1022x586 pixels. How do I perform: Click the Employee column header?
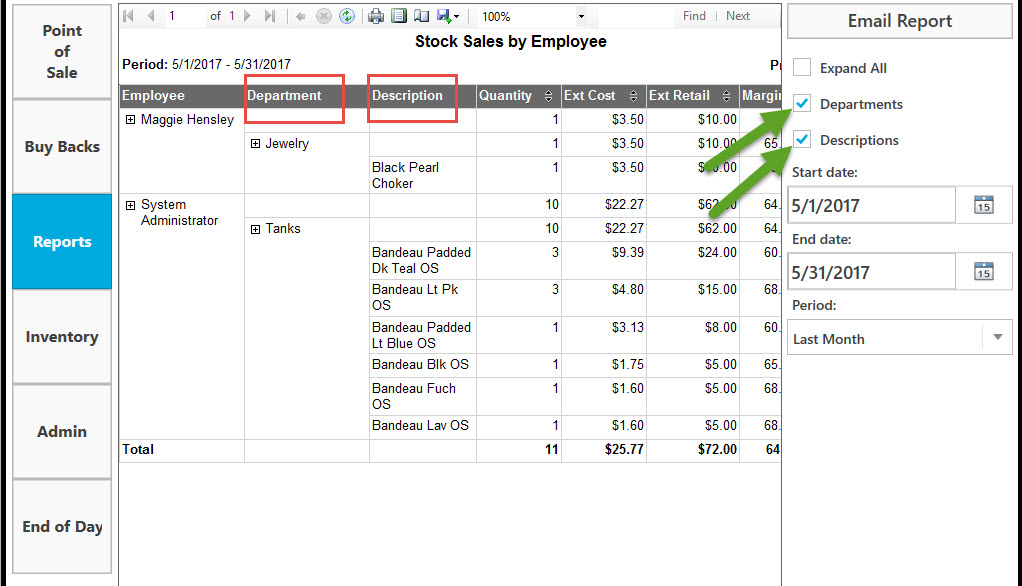point(181,96)
